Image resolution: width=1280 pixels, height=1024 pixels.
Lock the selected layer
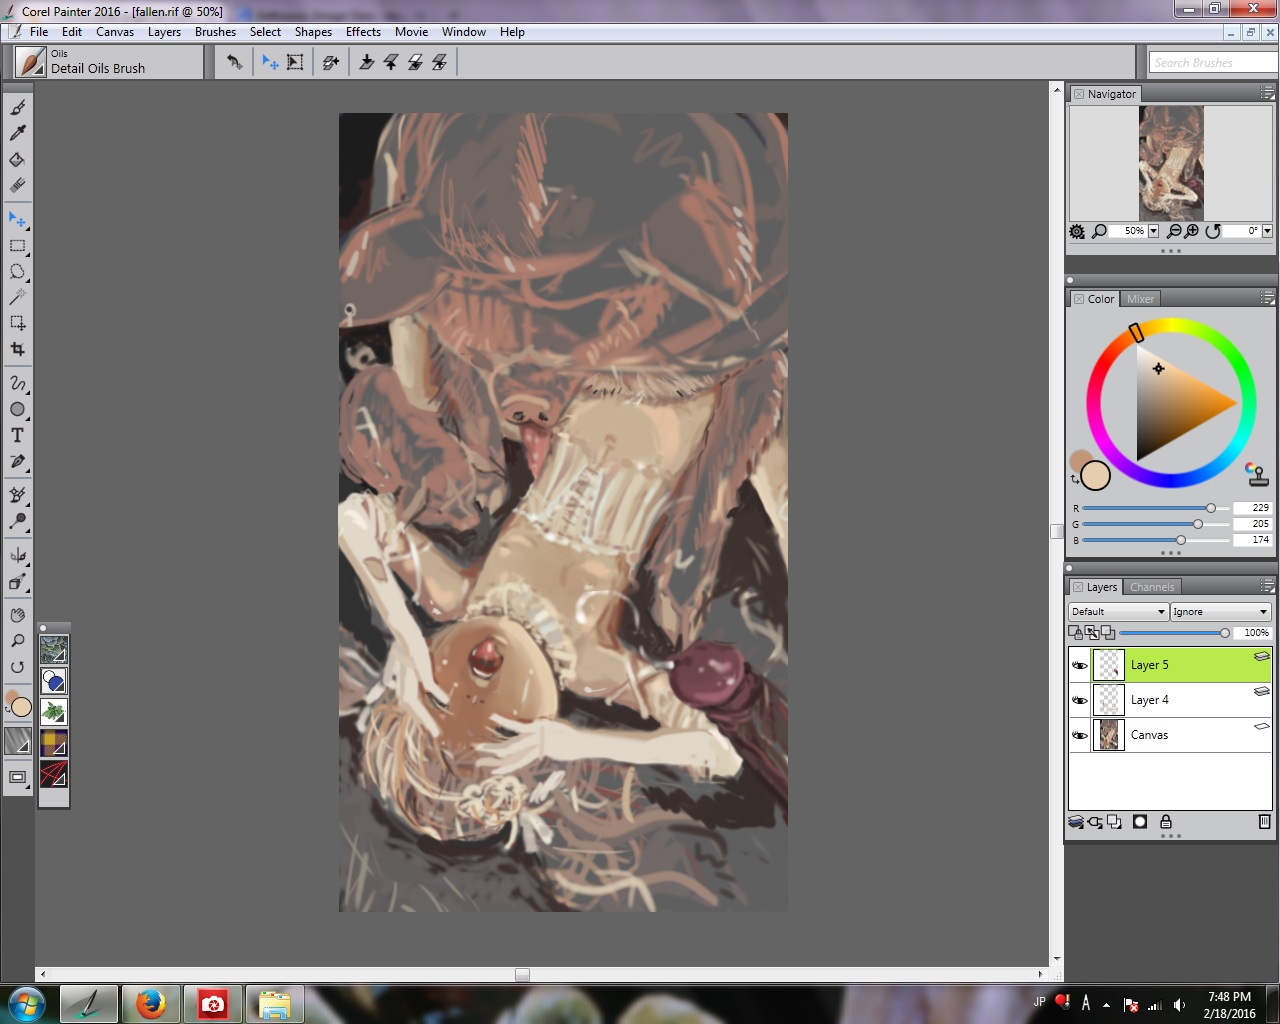(1165, 821)
